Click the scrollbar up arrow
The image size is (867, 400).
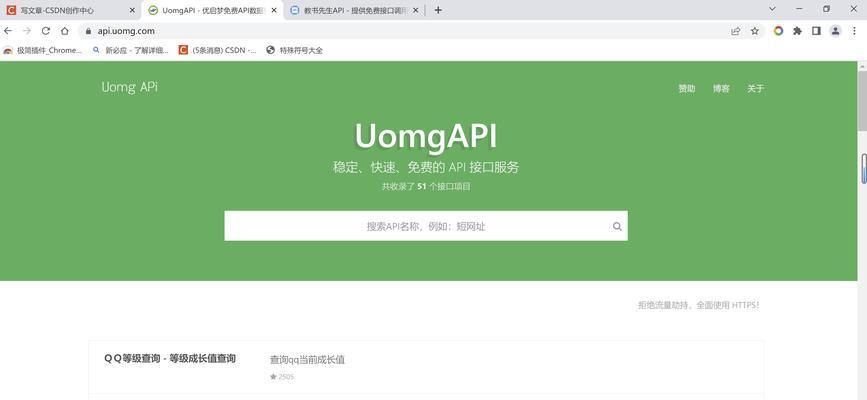[863, 66]
